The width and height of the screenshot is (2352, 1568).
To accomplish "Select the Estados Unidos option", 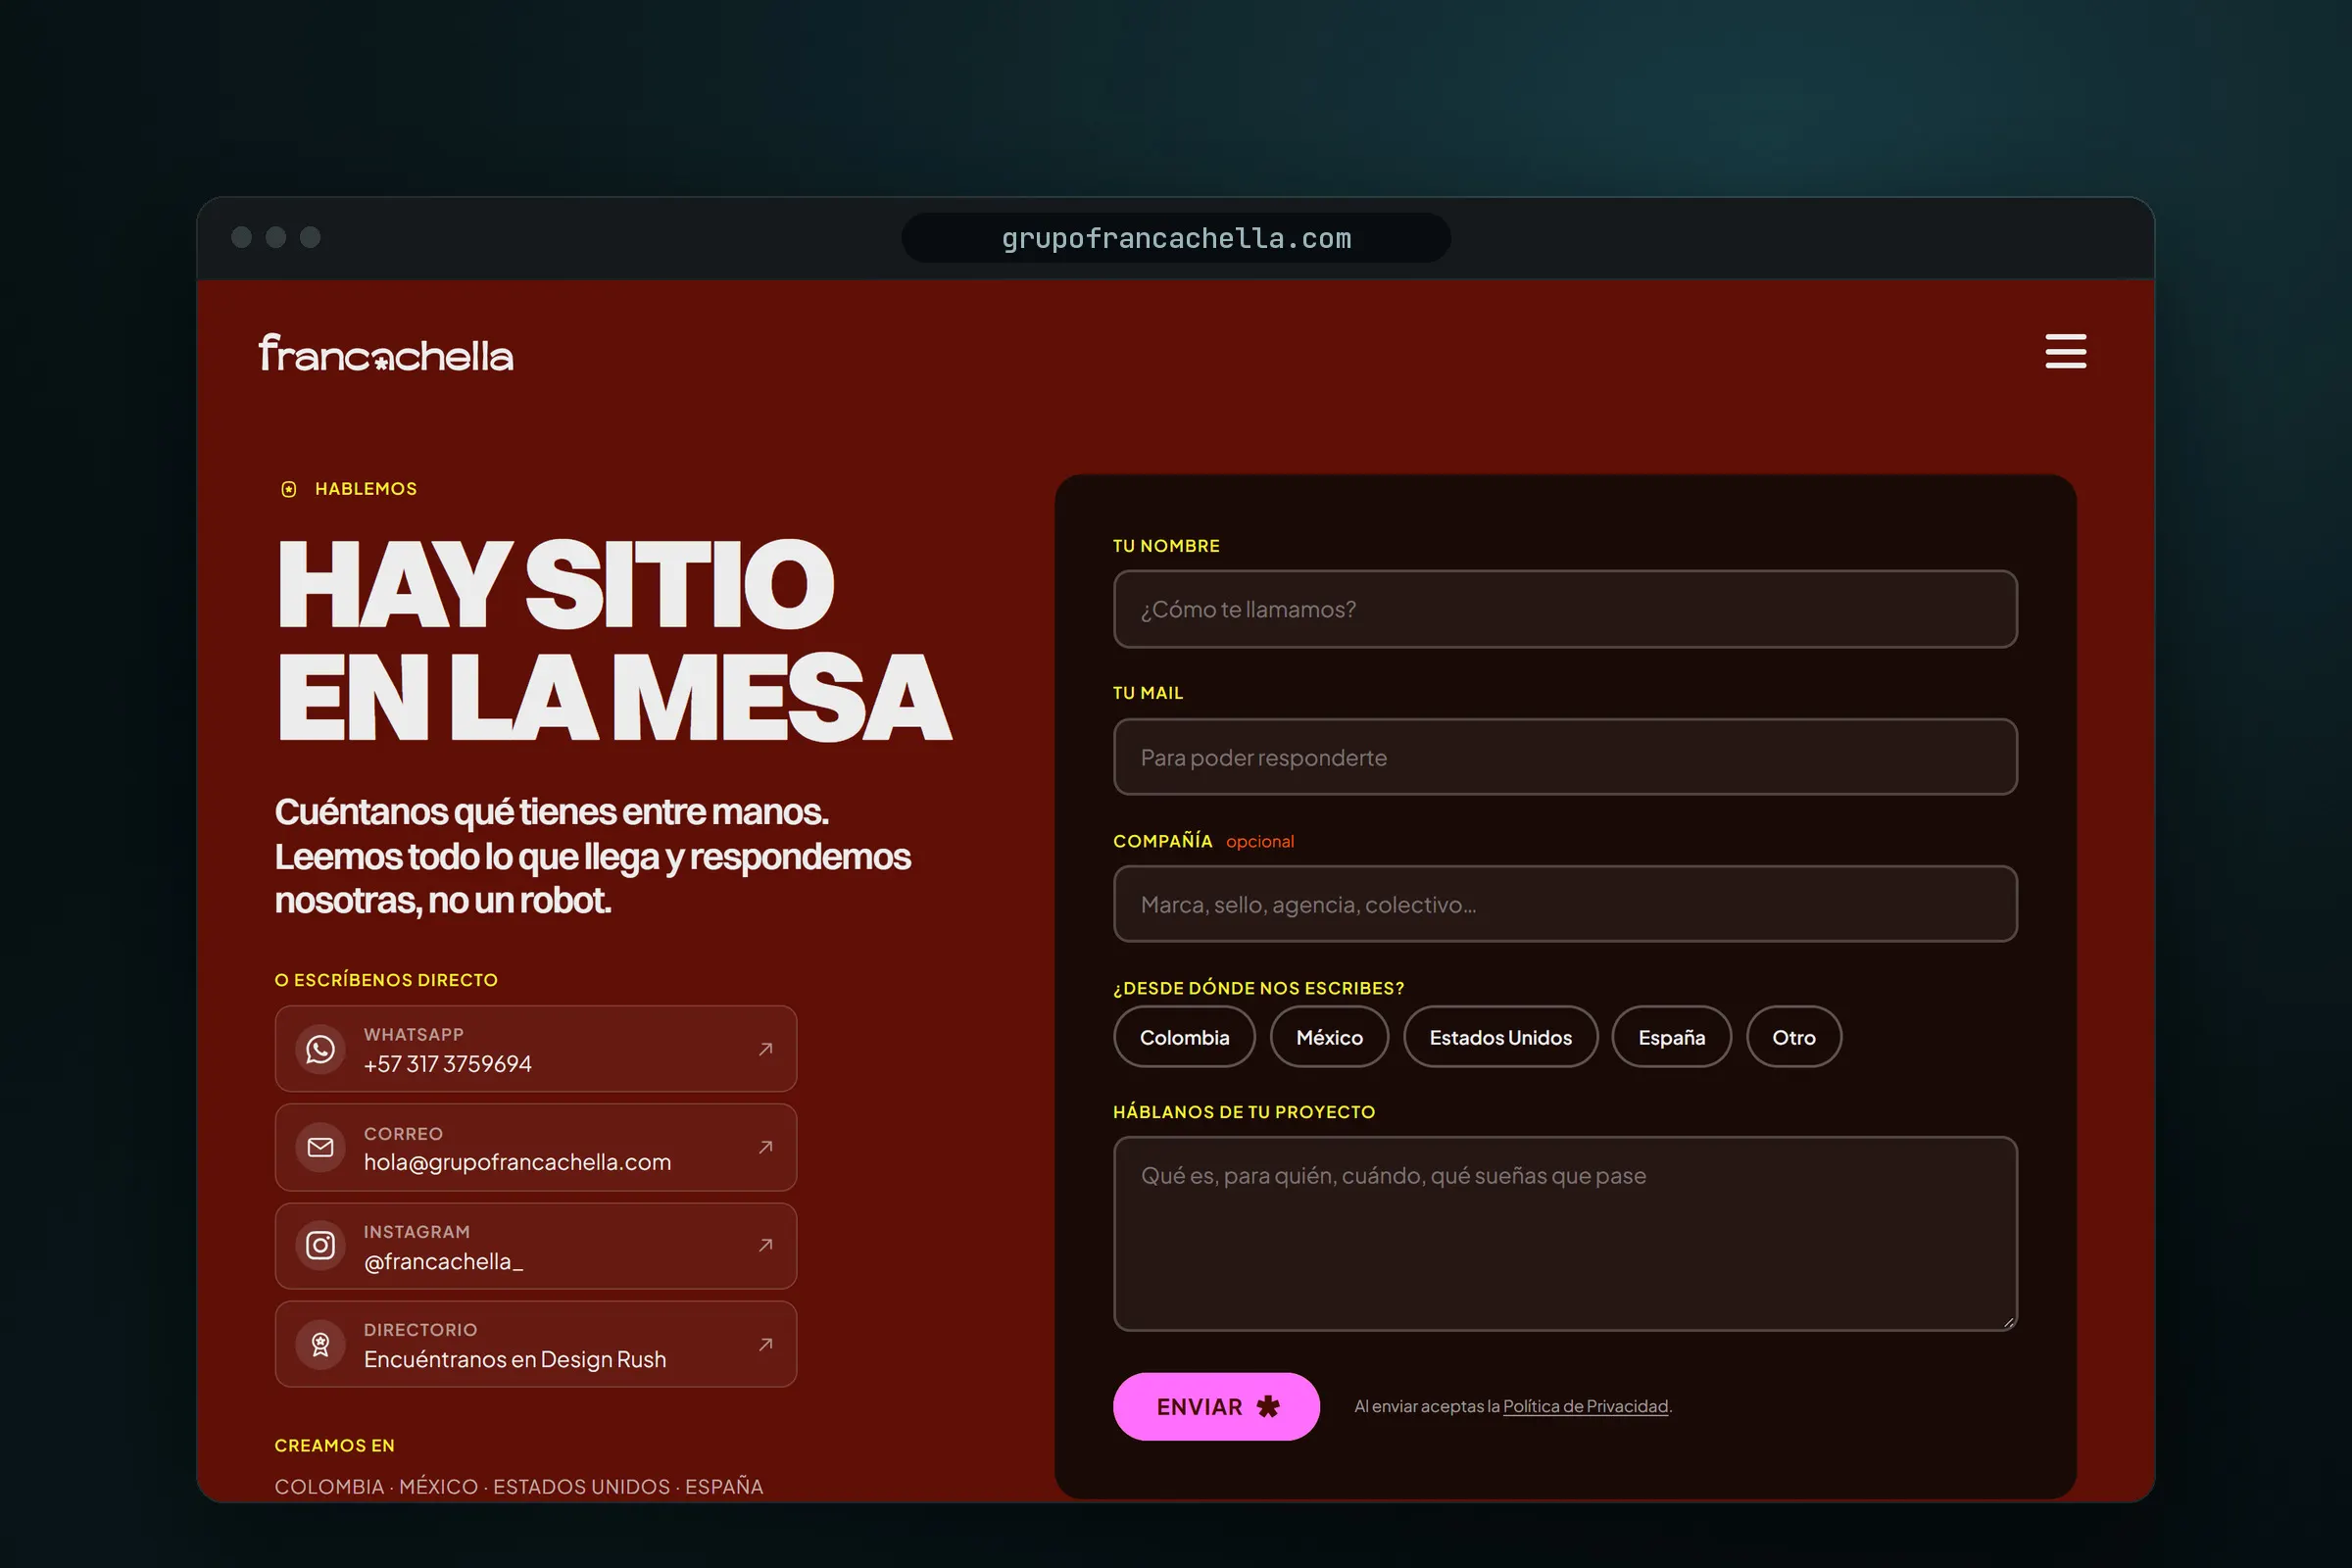I will pyautogui.click(x=1500, y=1037).
